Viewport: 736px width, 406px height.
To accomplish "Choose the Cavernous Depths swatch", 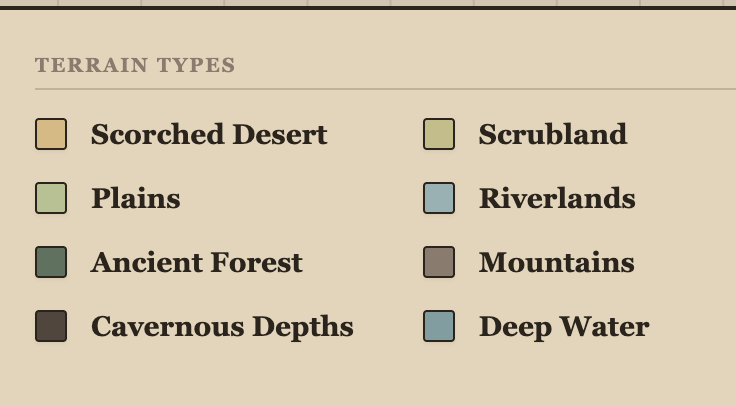I will pyautogui.click(x=51, y=326).
